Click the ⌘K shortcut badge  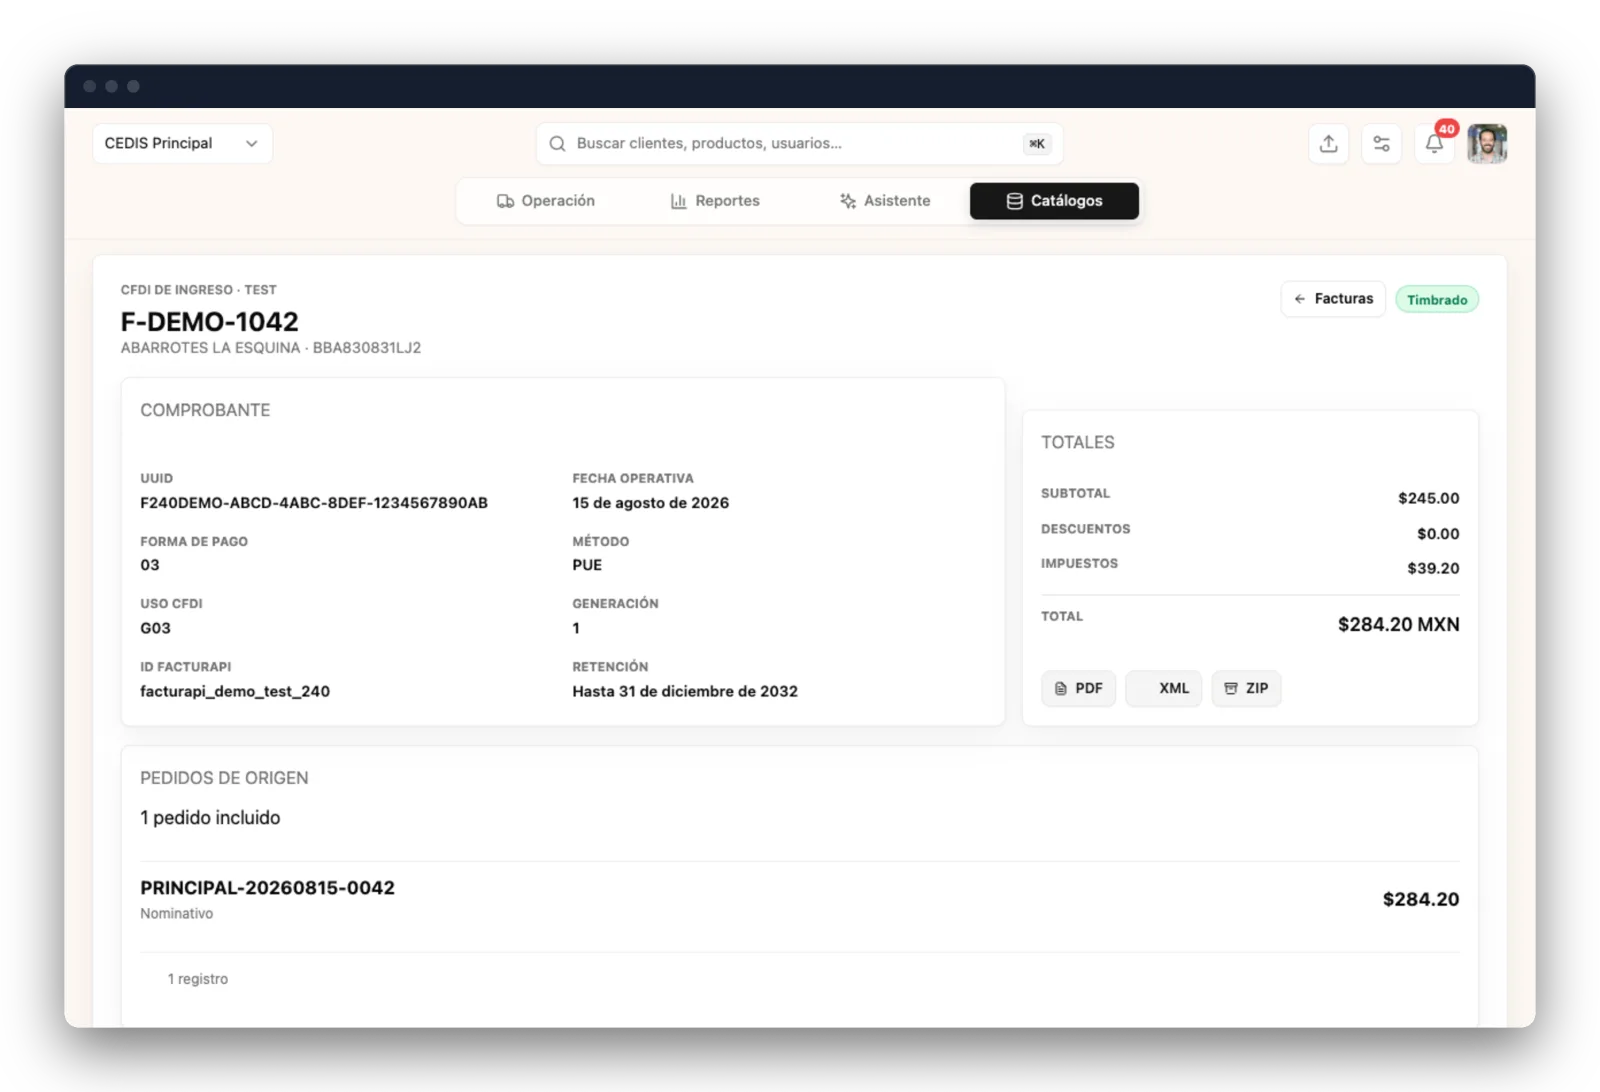coord(1037,144)
